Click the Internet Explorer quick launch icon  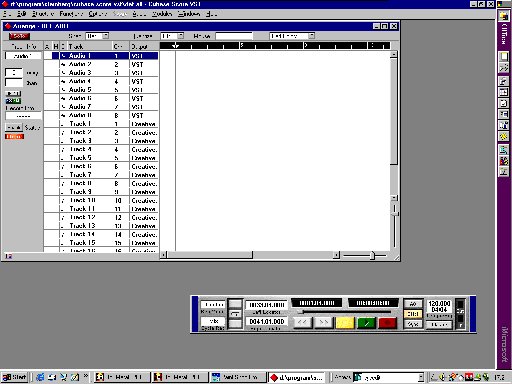coord(40,377)
